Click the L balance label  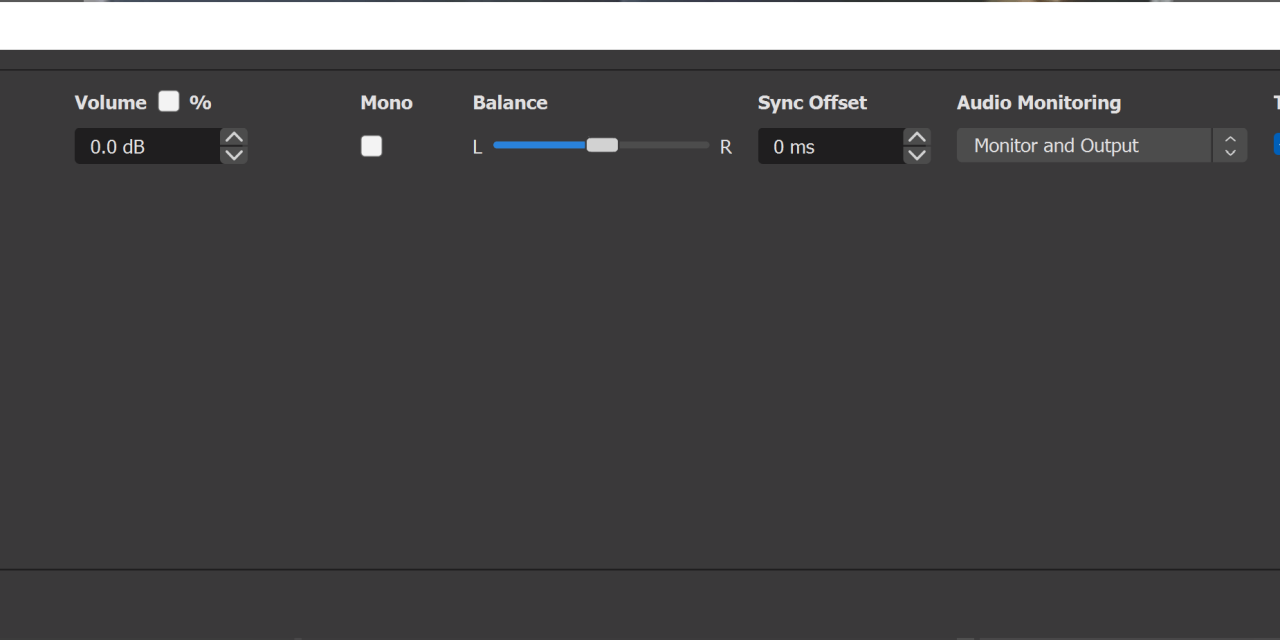[477, 147]
